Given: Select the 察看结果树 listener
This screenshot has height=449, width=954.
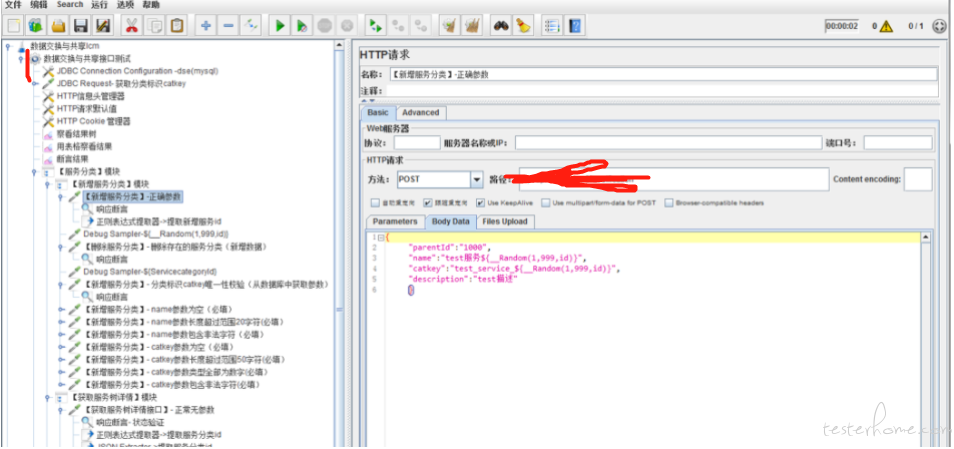Looking at the screenshot, I should pyautogui.click(x=76, y=134).
